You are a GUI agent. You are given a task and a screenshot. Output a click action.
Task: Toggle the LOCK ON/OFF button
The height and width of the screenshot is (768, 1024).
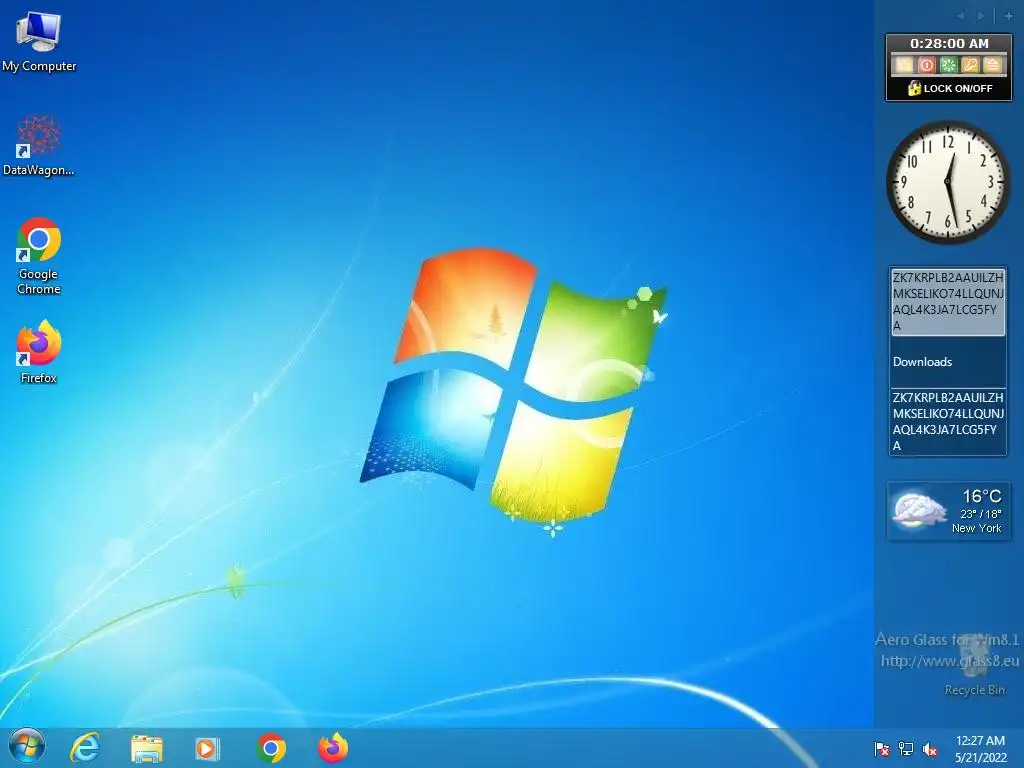pyautogui.click(x=950, y=88)
